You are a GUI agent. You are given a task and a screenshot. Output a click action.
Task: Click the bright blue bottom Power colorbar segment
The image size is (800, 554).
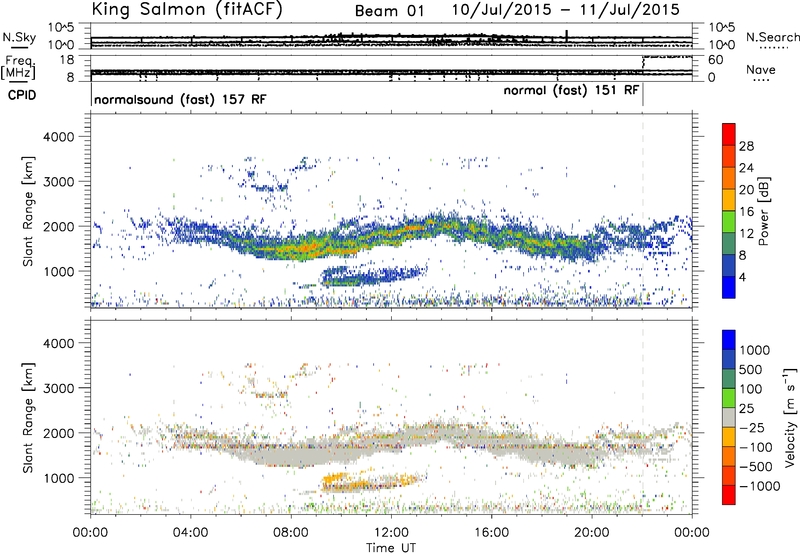click(x=729, y=287)
